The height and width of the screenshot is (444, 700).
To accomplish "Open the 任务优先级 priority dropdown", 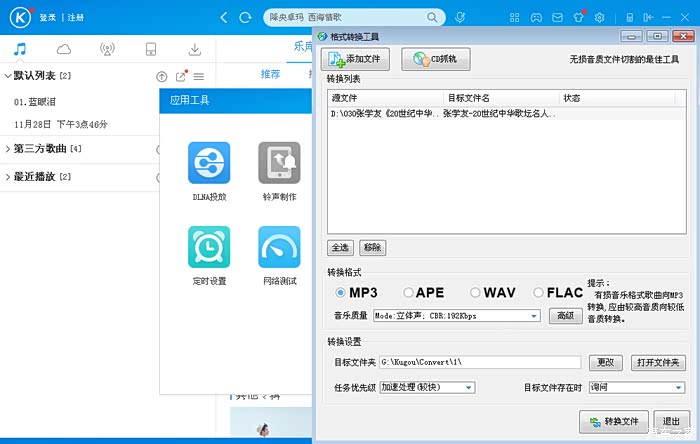I will tap(469, 387).
